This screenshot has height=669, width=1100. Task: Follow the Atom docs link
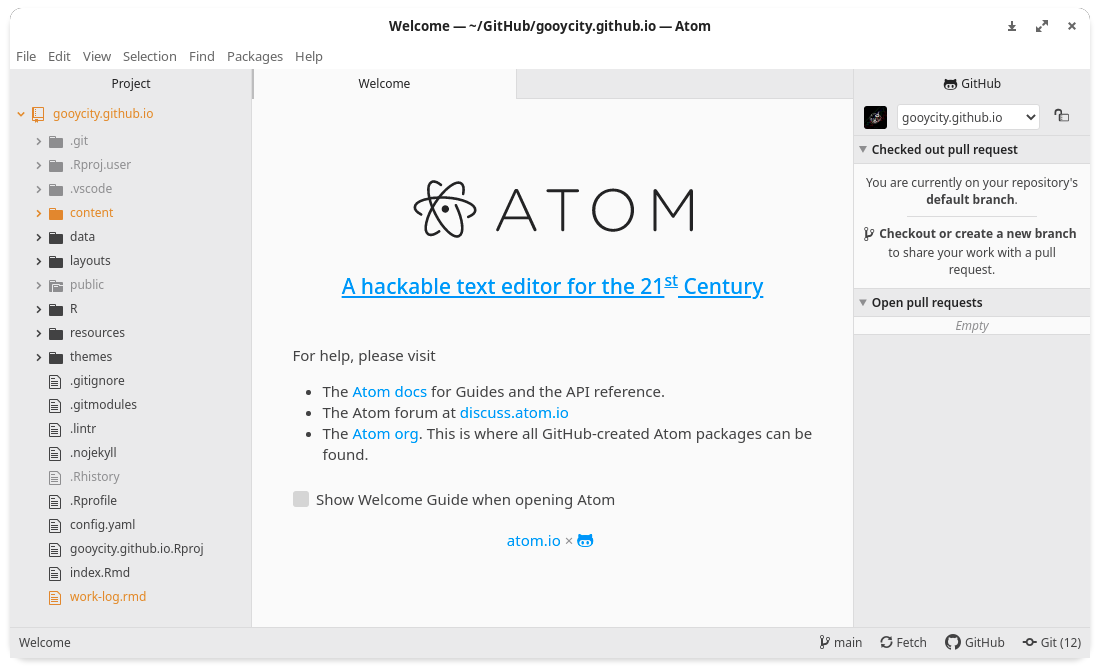[x=389, y=391]
